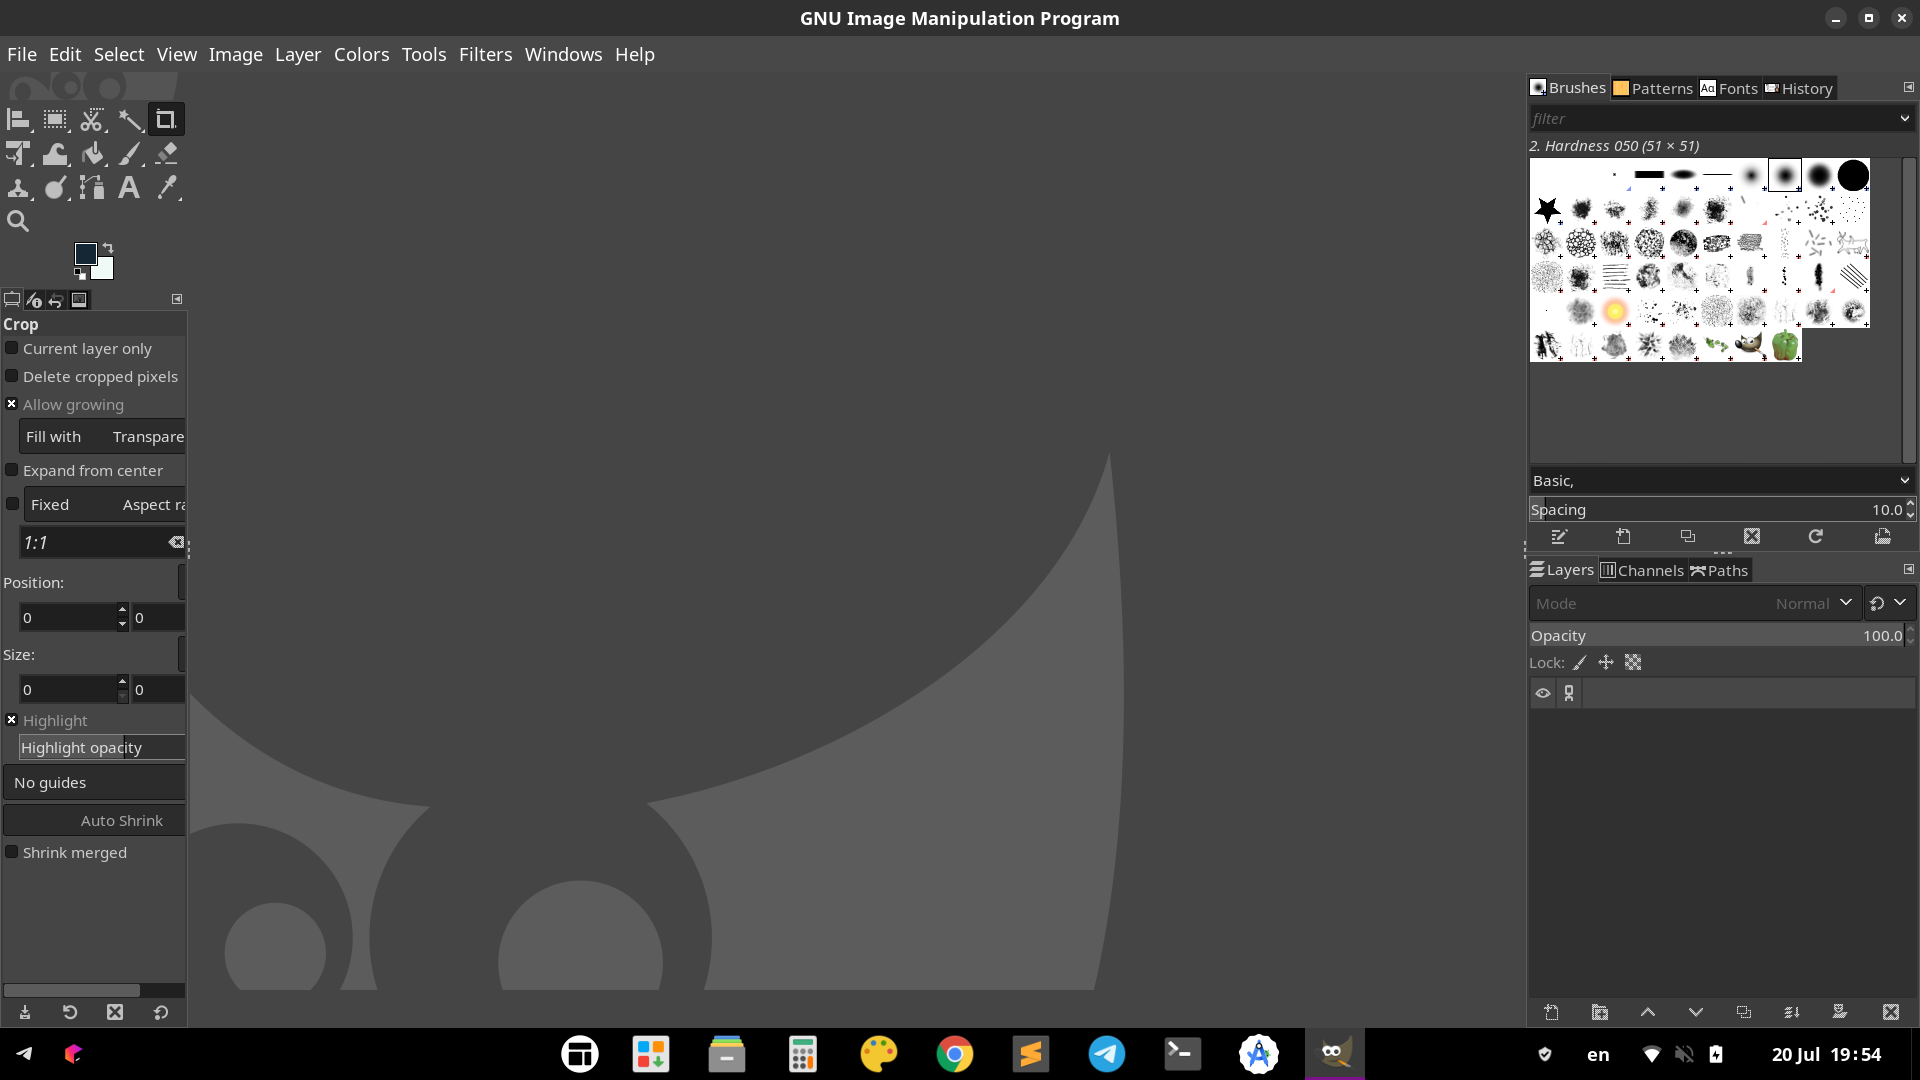
Task: Toggle the Fixed aspect ratio checkbox
Action: pyautogui.click(x=12, y=504)
